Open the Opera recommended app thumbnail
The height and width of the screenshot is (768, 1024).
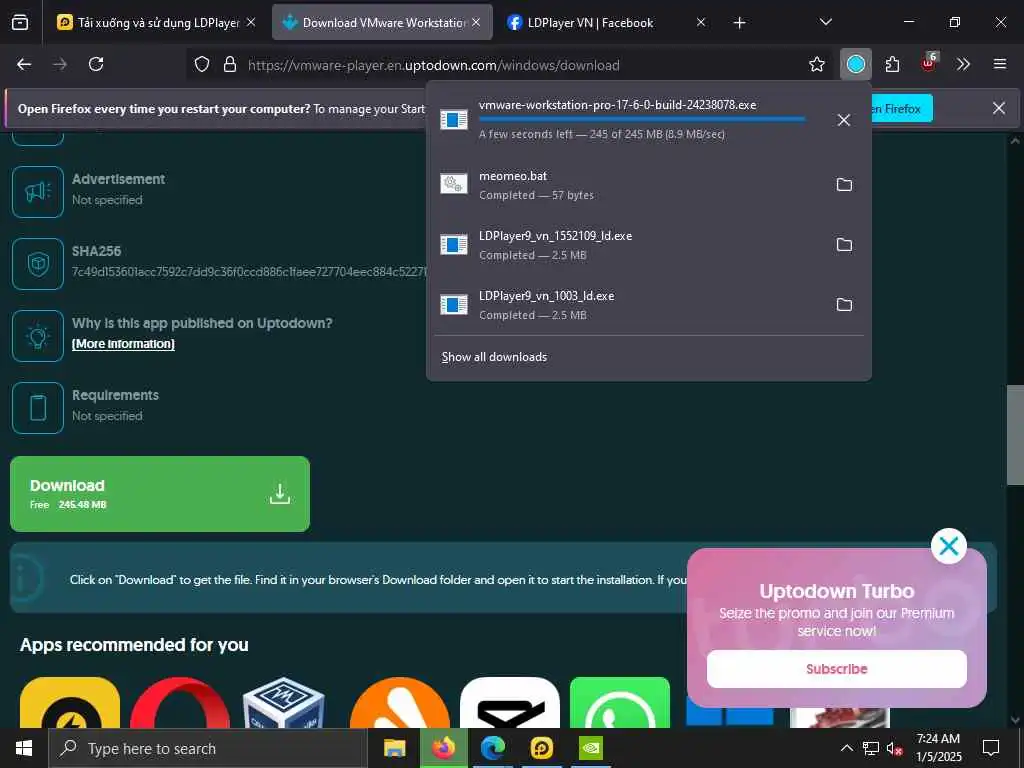click(180, 703)
